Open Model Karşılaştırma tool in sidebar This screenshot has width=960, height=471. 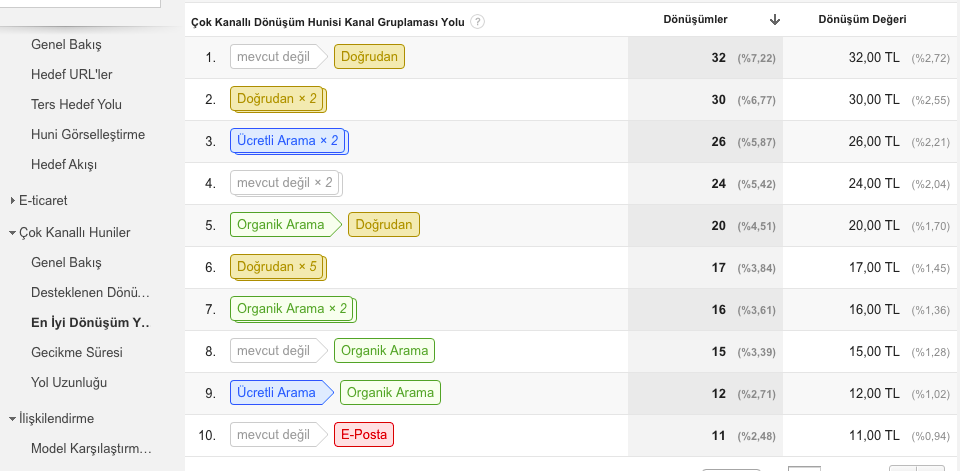coord(91,448)
